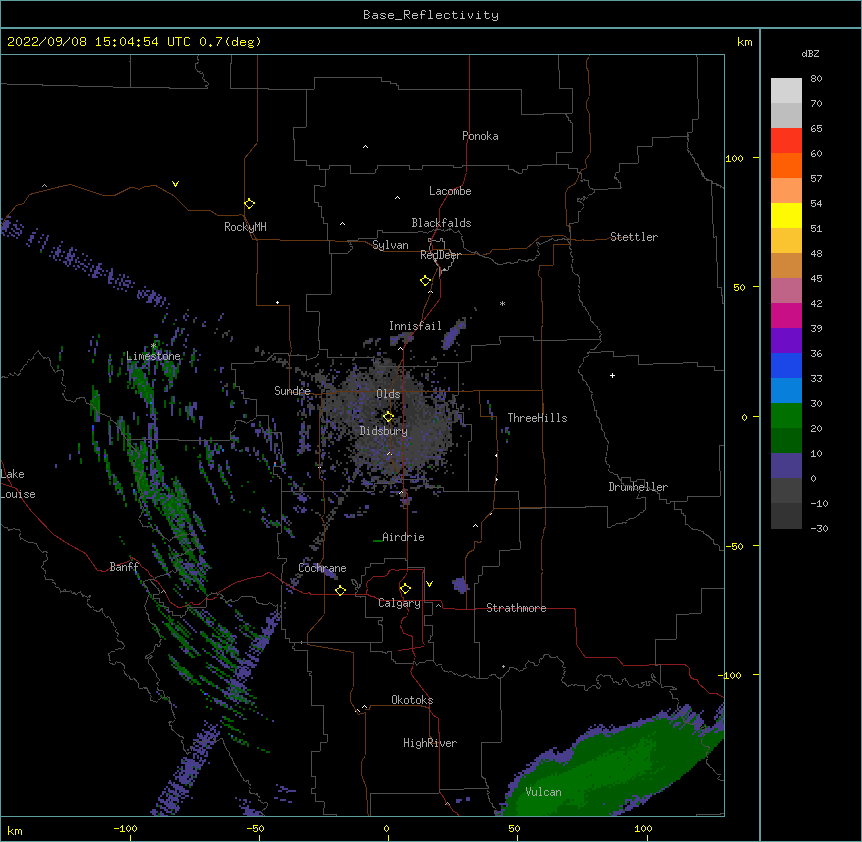Click the Vulcan label
Image resolution: width=862 pixels, height=842 pixels.
click(x=543, y=792)
